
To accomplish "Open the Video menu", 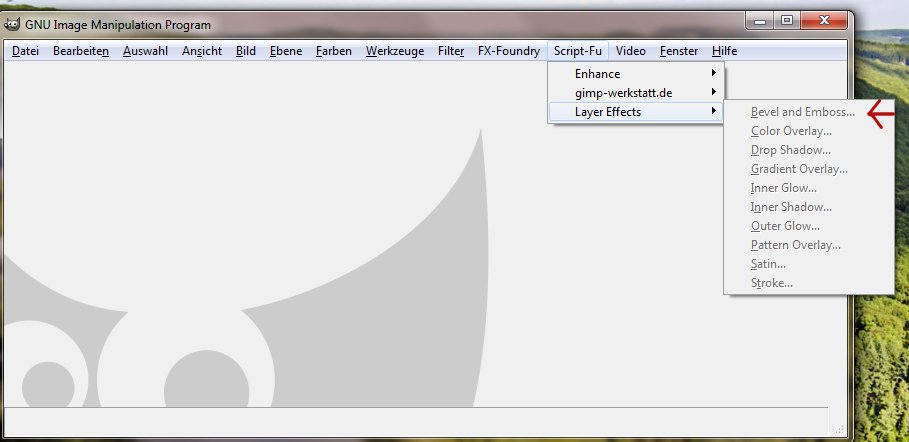I will (631, 51).
